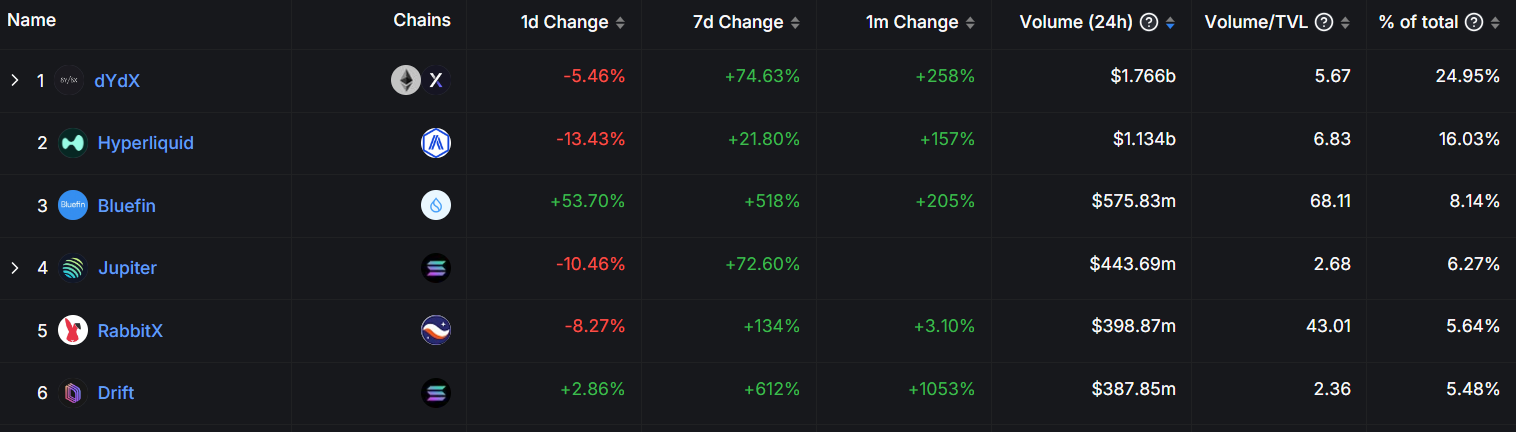Click the Volume/TVL info question mark
1516x432 pixels.
point(1324,22)
